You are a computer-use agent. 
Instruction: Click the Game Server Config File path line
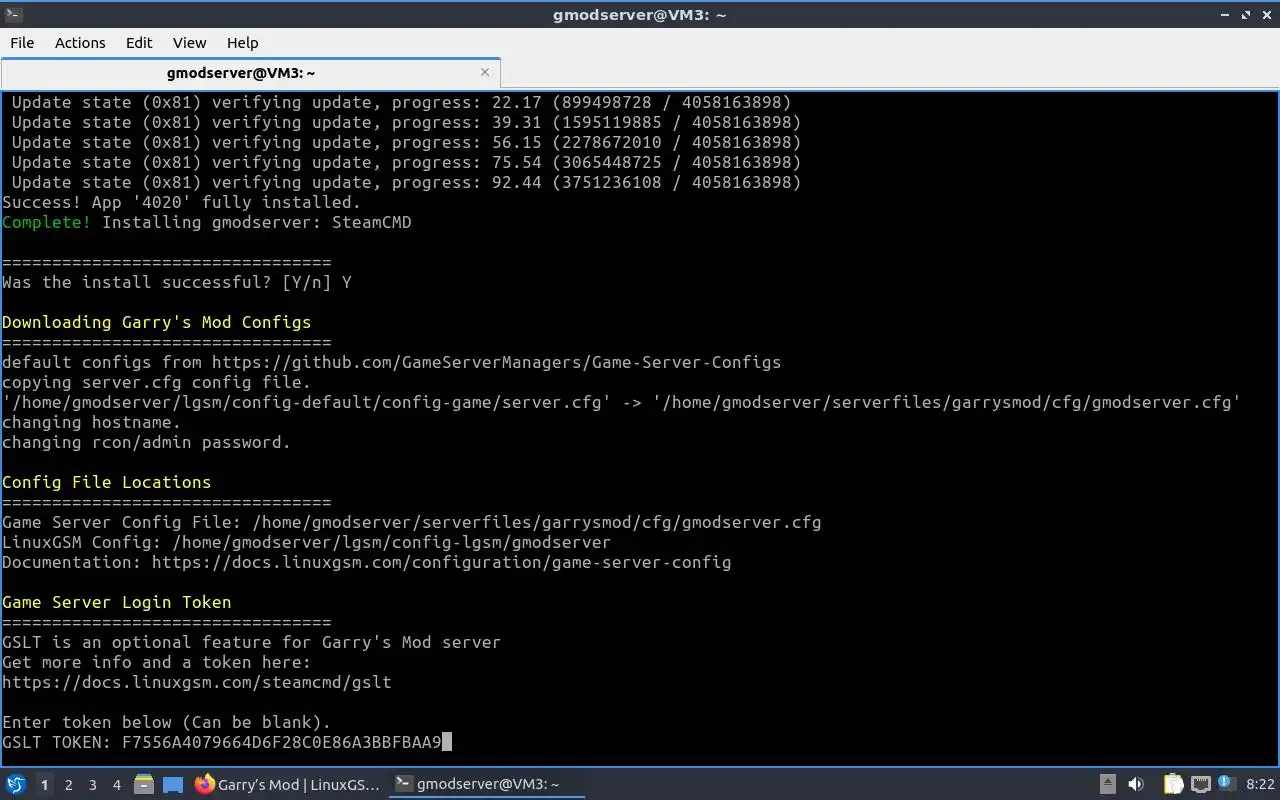(412, 522)
